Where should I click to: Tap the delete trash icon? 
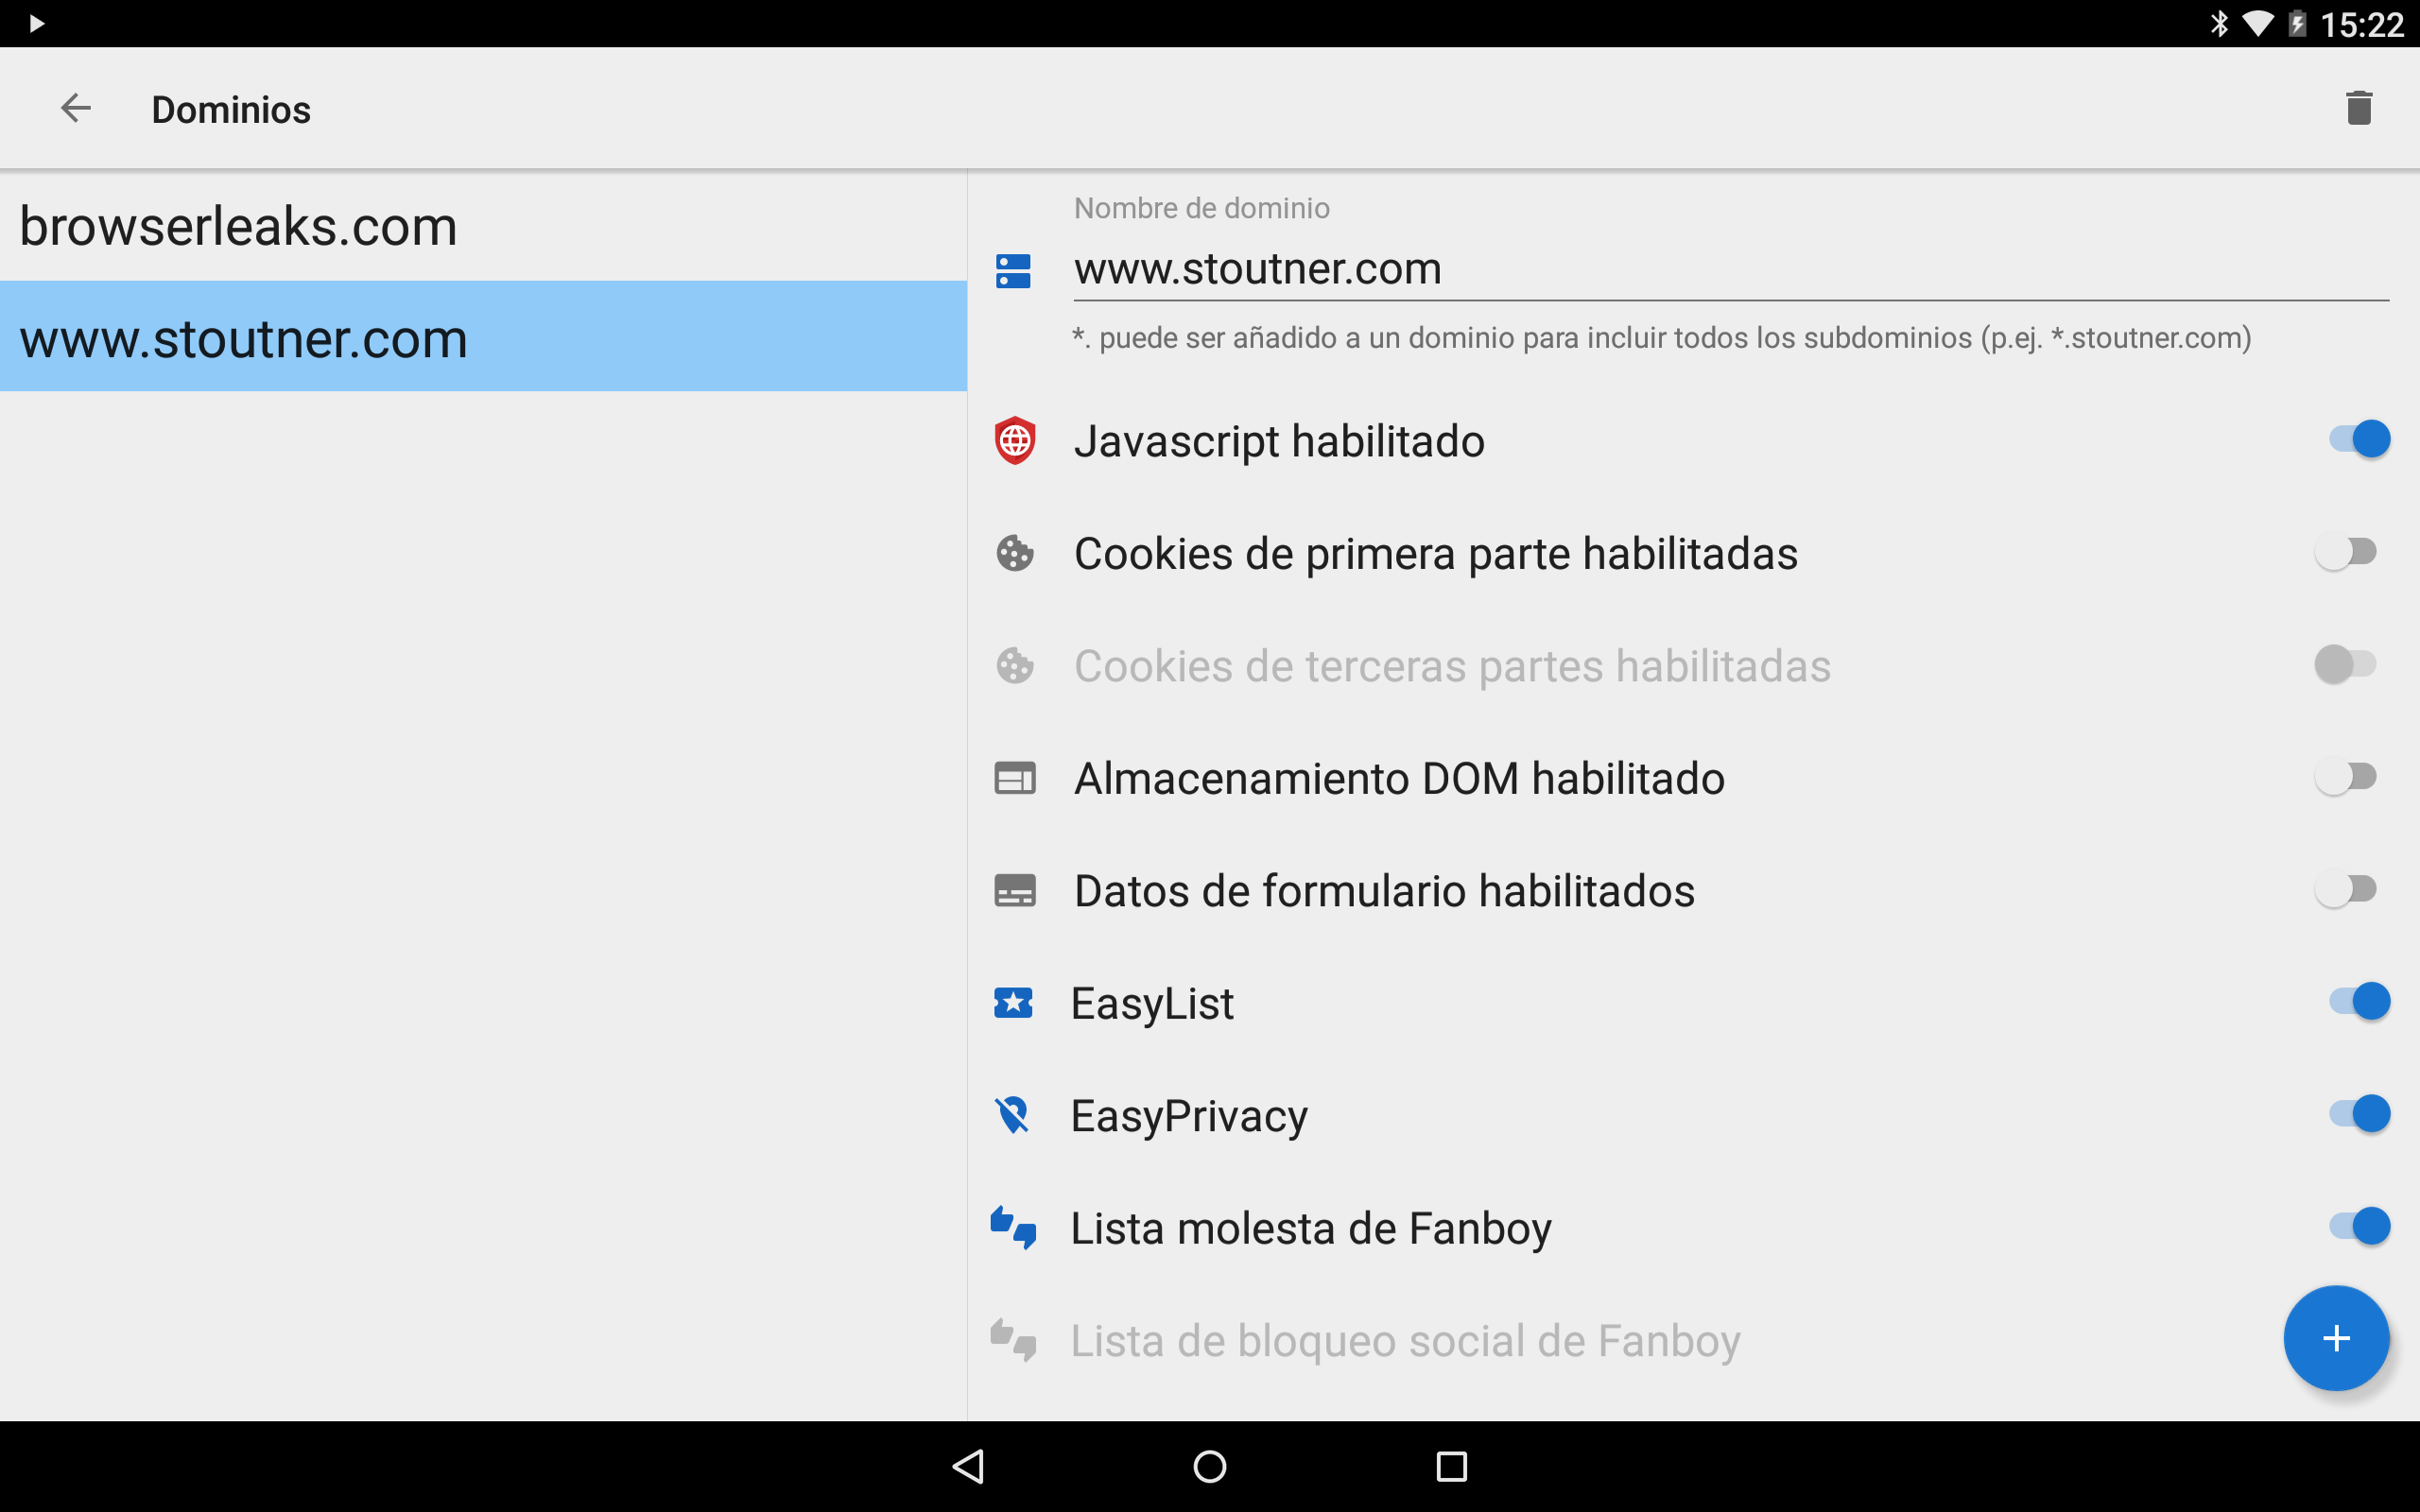[x=2358, y=108]
